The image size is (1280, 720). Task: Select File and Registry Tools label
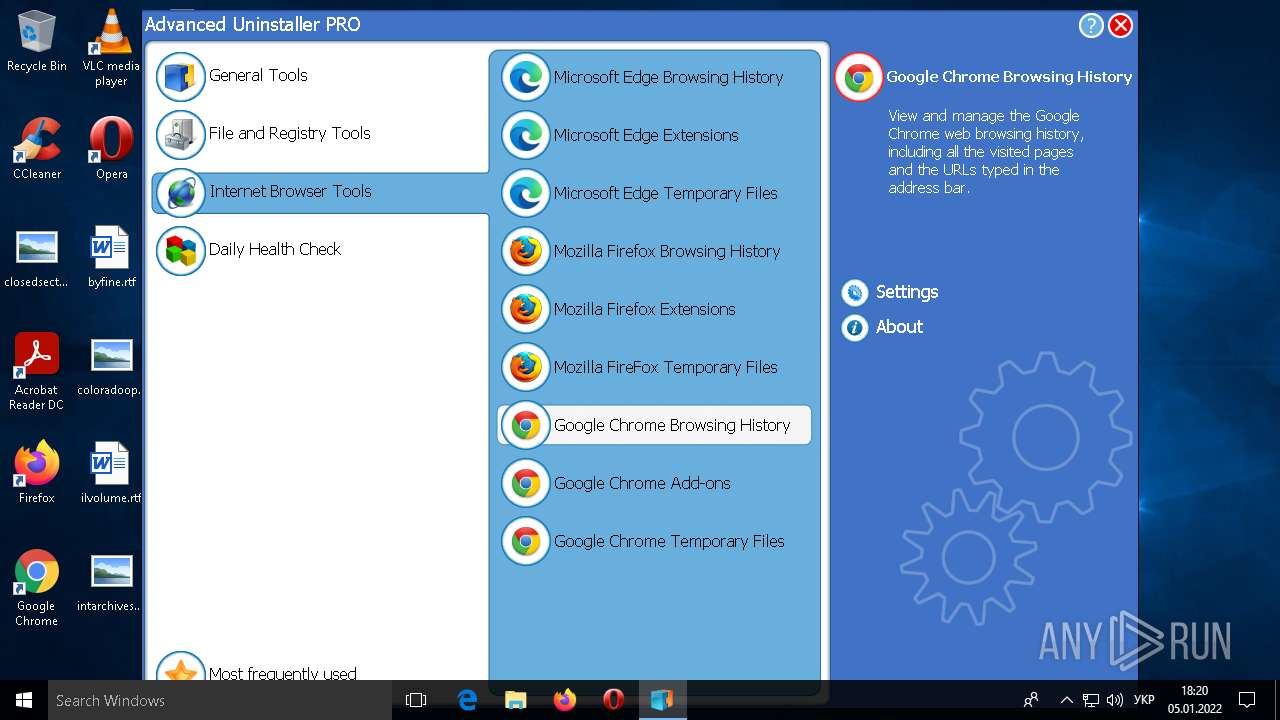290,133
